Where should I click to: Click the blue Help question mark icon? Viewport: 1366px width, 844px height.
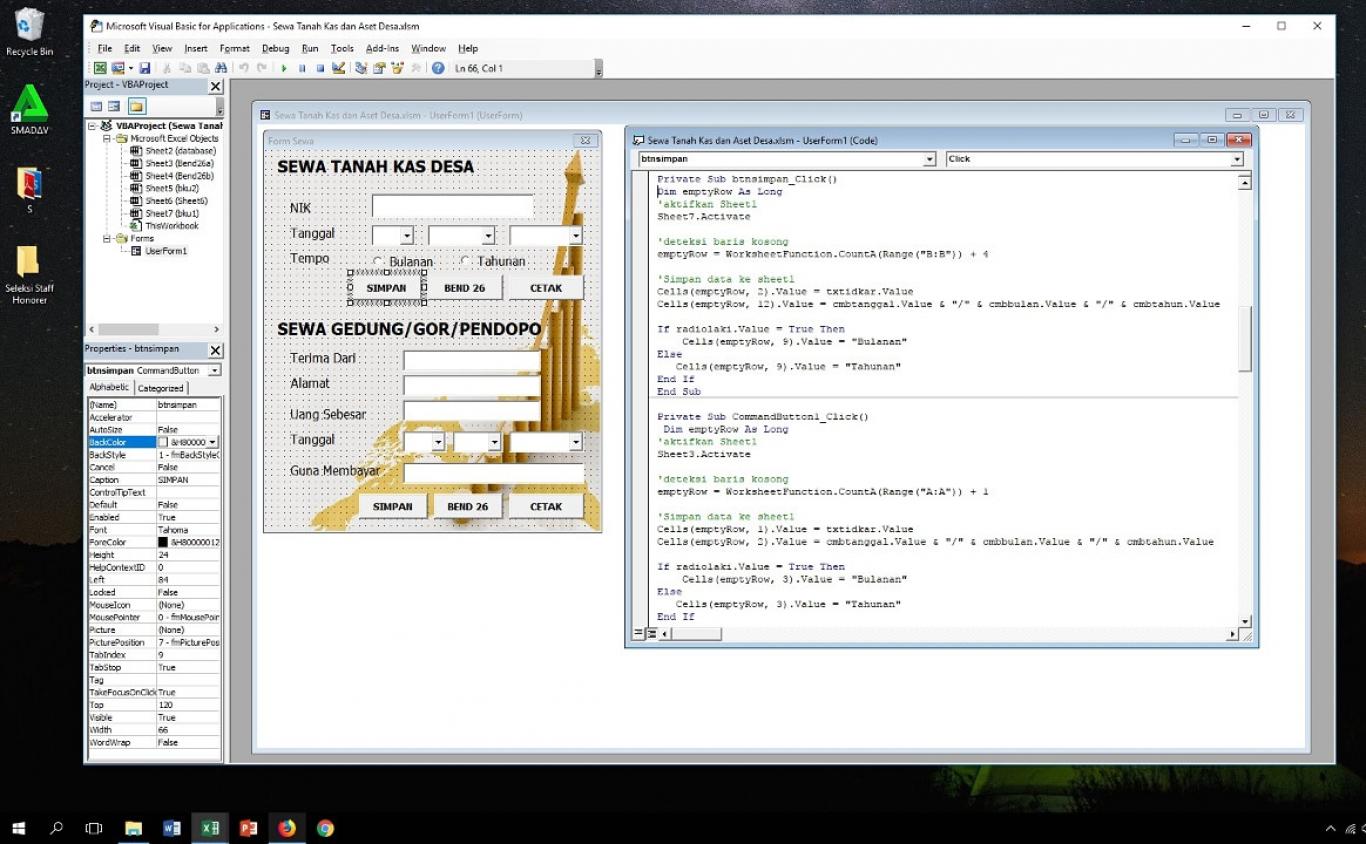(x=438, y=68)
